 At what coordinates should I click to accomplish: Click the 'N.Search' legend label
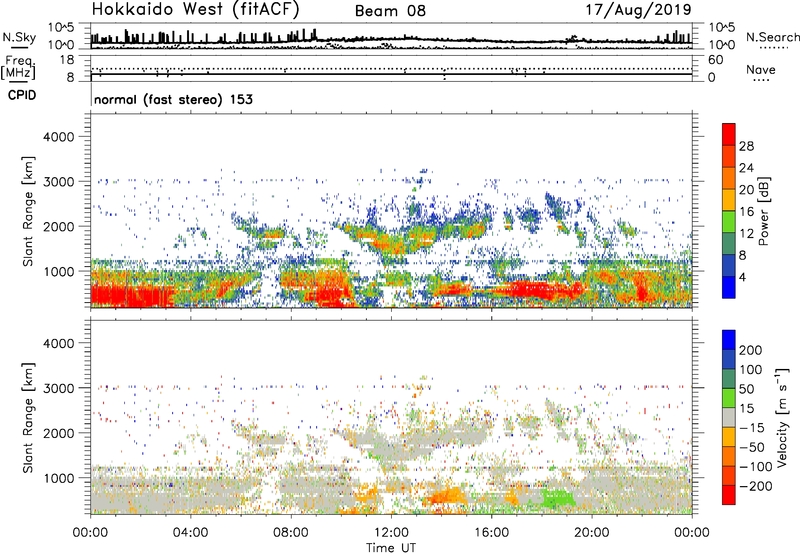(772, 37)
